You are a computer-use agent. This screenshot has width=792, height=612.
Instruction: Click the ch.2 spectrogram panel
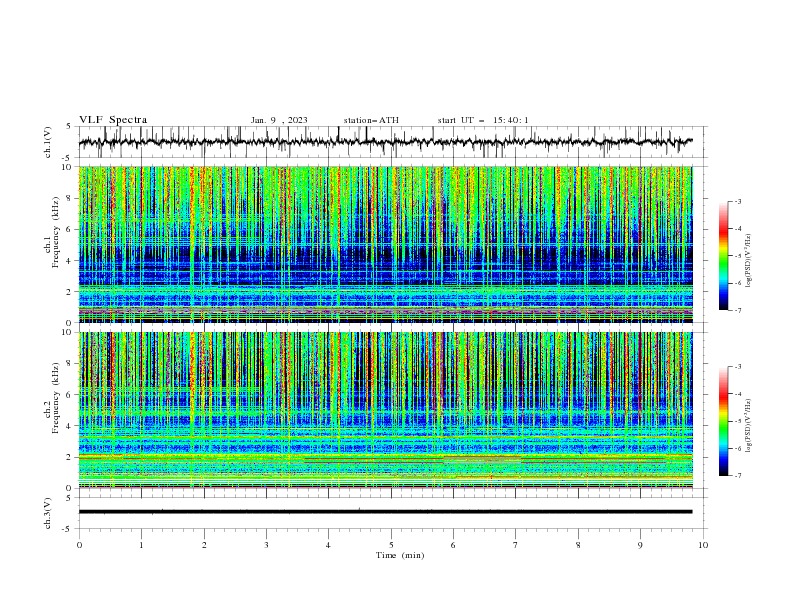tap(385, 410)
